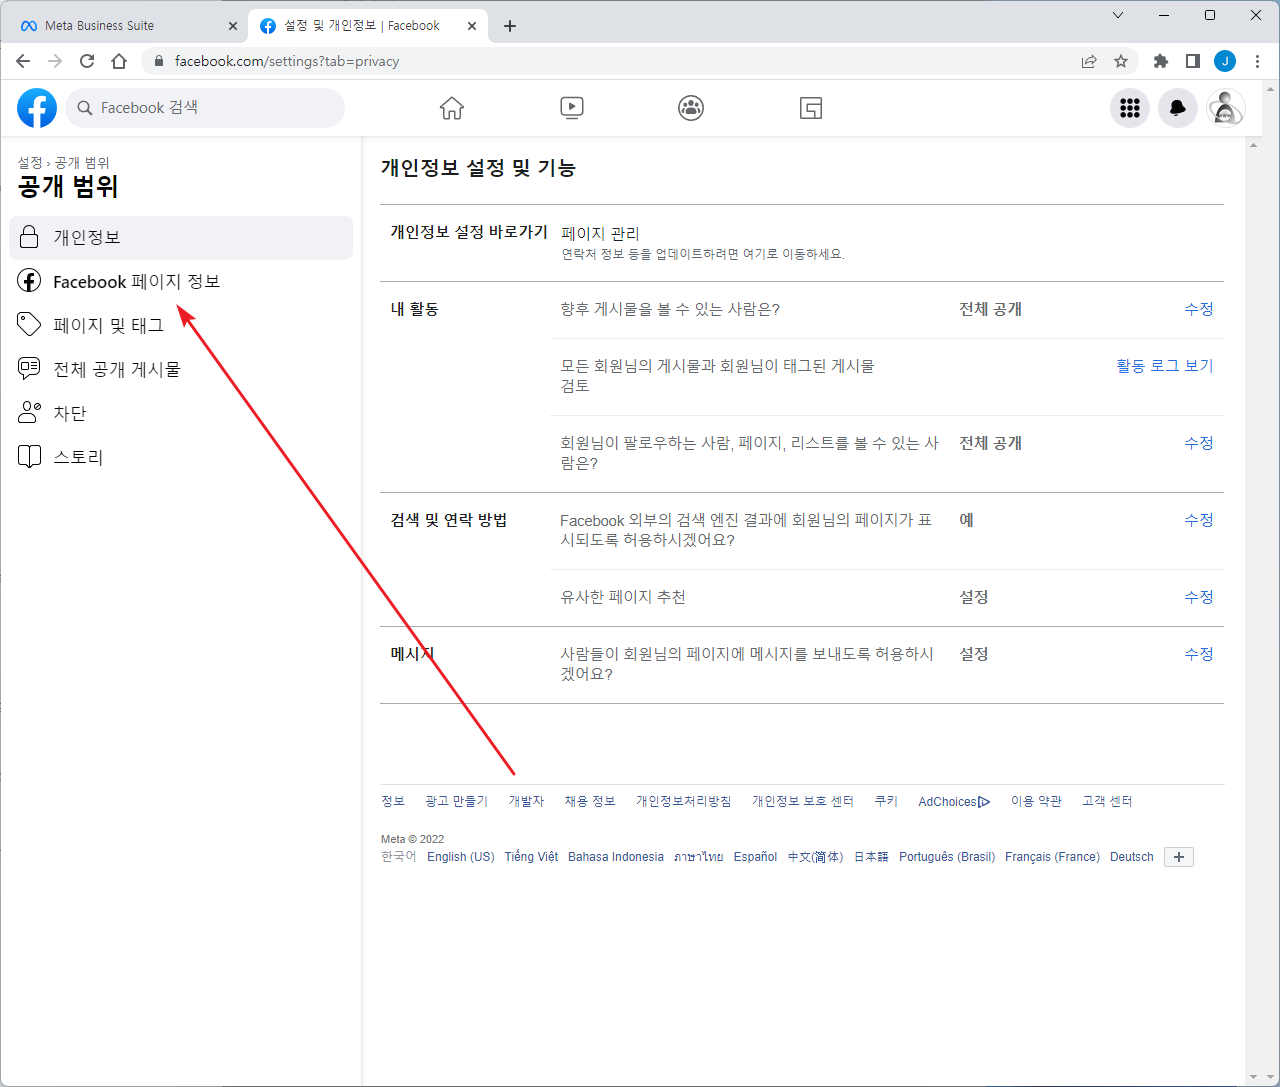Image resolution: width=1280 pixels, height=1087 pixels.
Task: Click the tag icon beside 페이지 및 태그
Action: pyautogui.click(x=30, y=325)
